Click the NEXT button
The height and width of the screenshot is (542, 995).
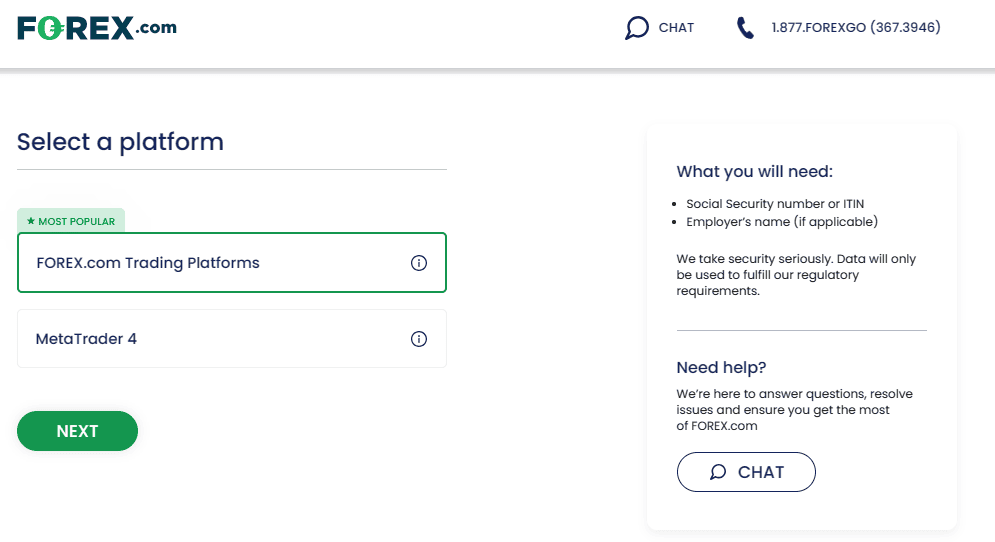pyautogui.click(x=77, y=431)
